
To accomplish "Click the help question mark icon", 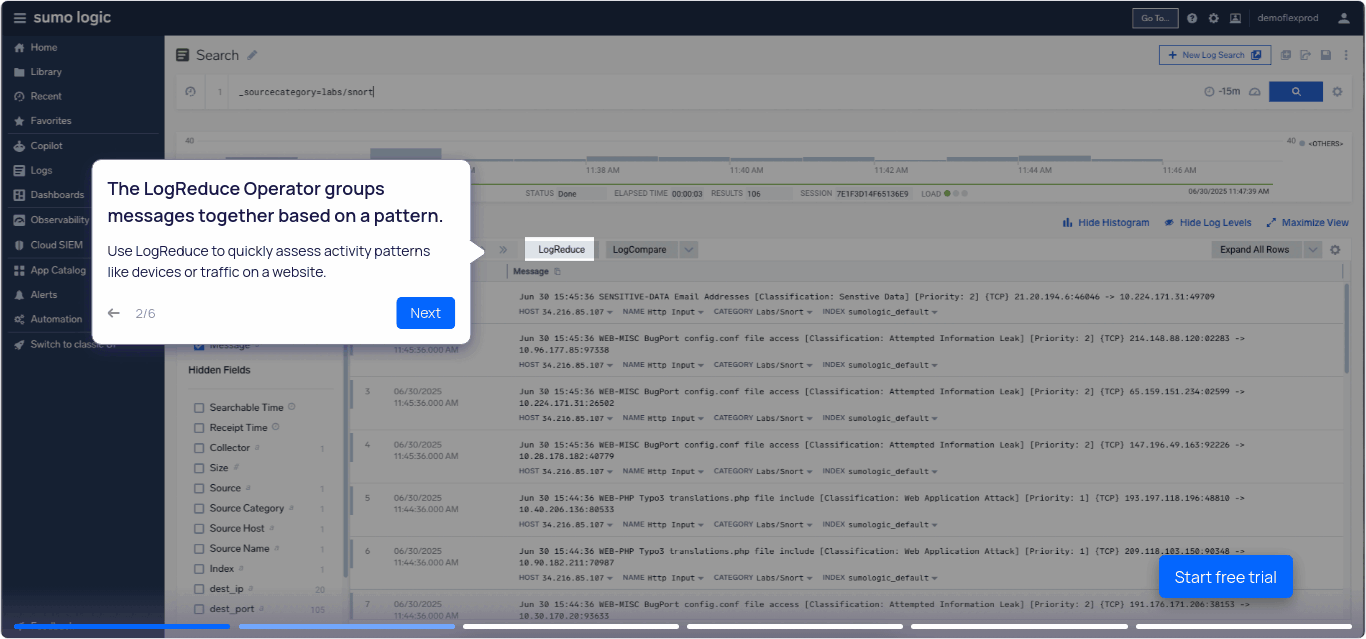I will point(1192,18).
